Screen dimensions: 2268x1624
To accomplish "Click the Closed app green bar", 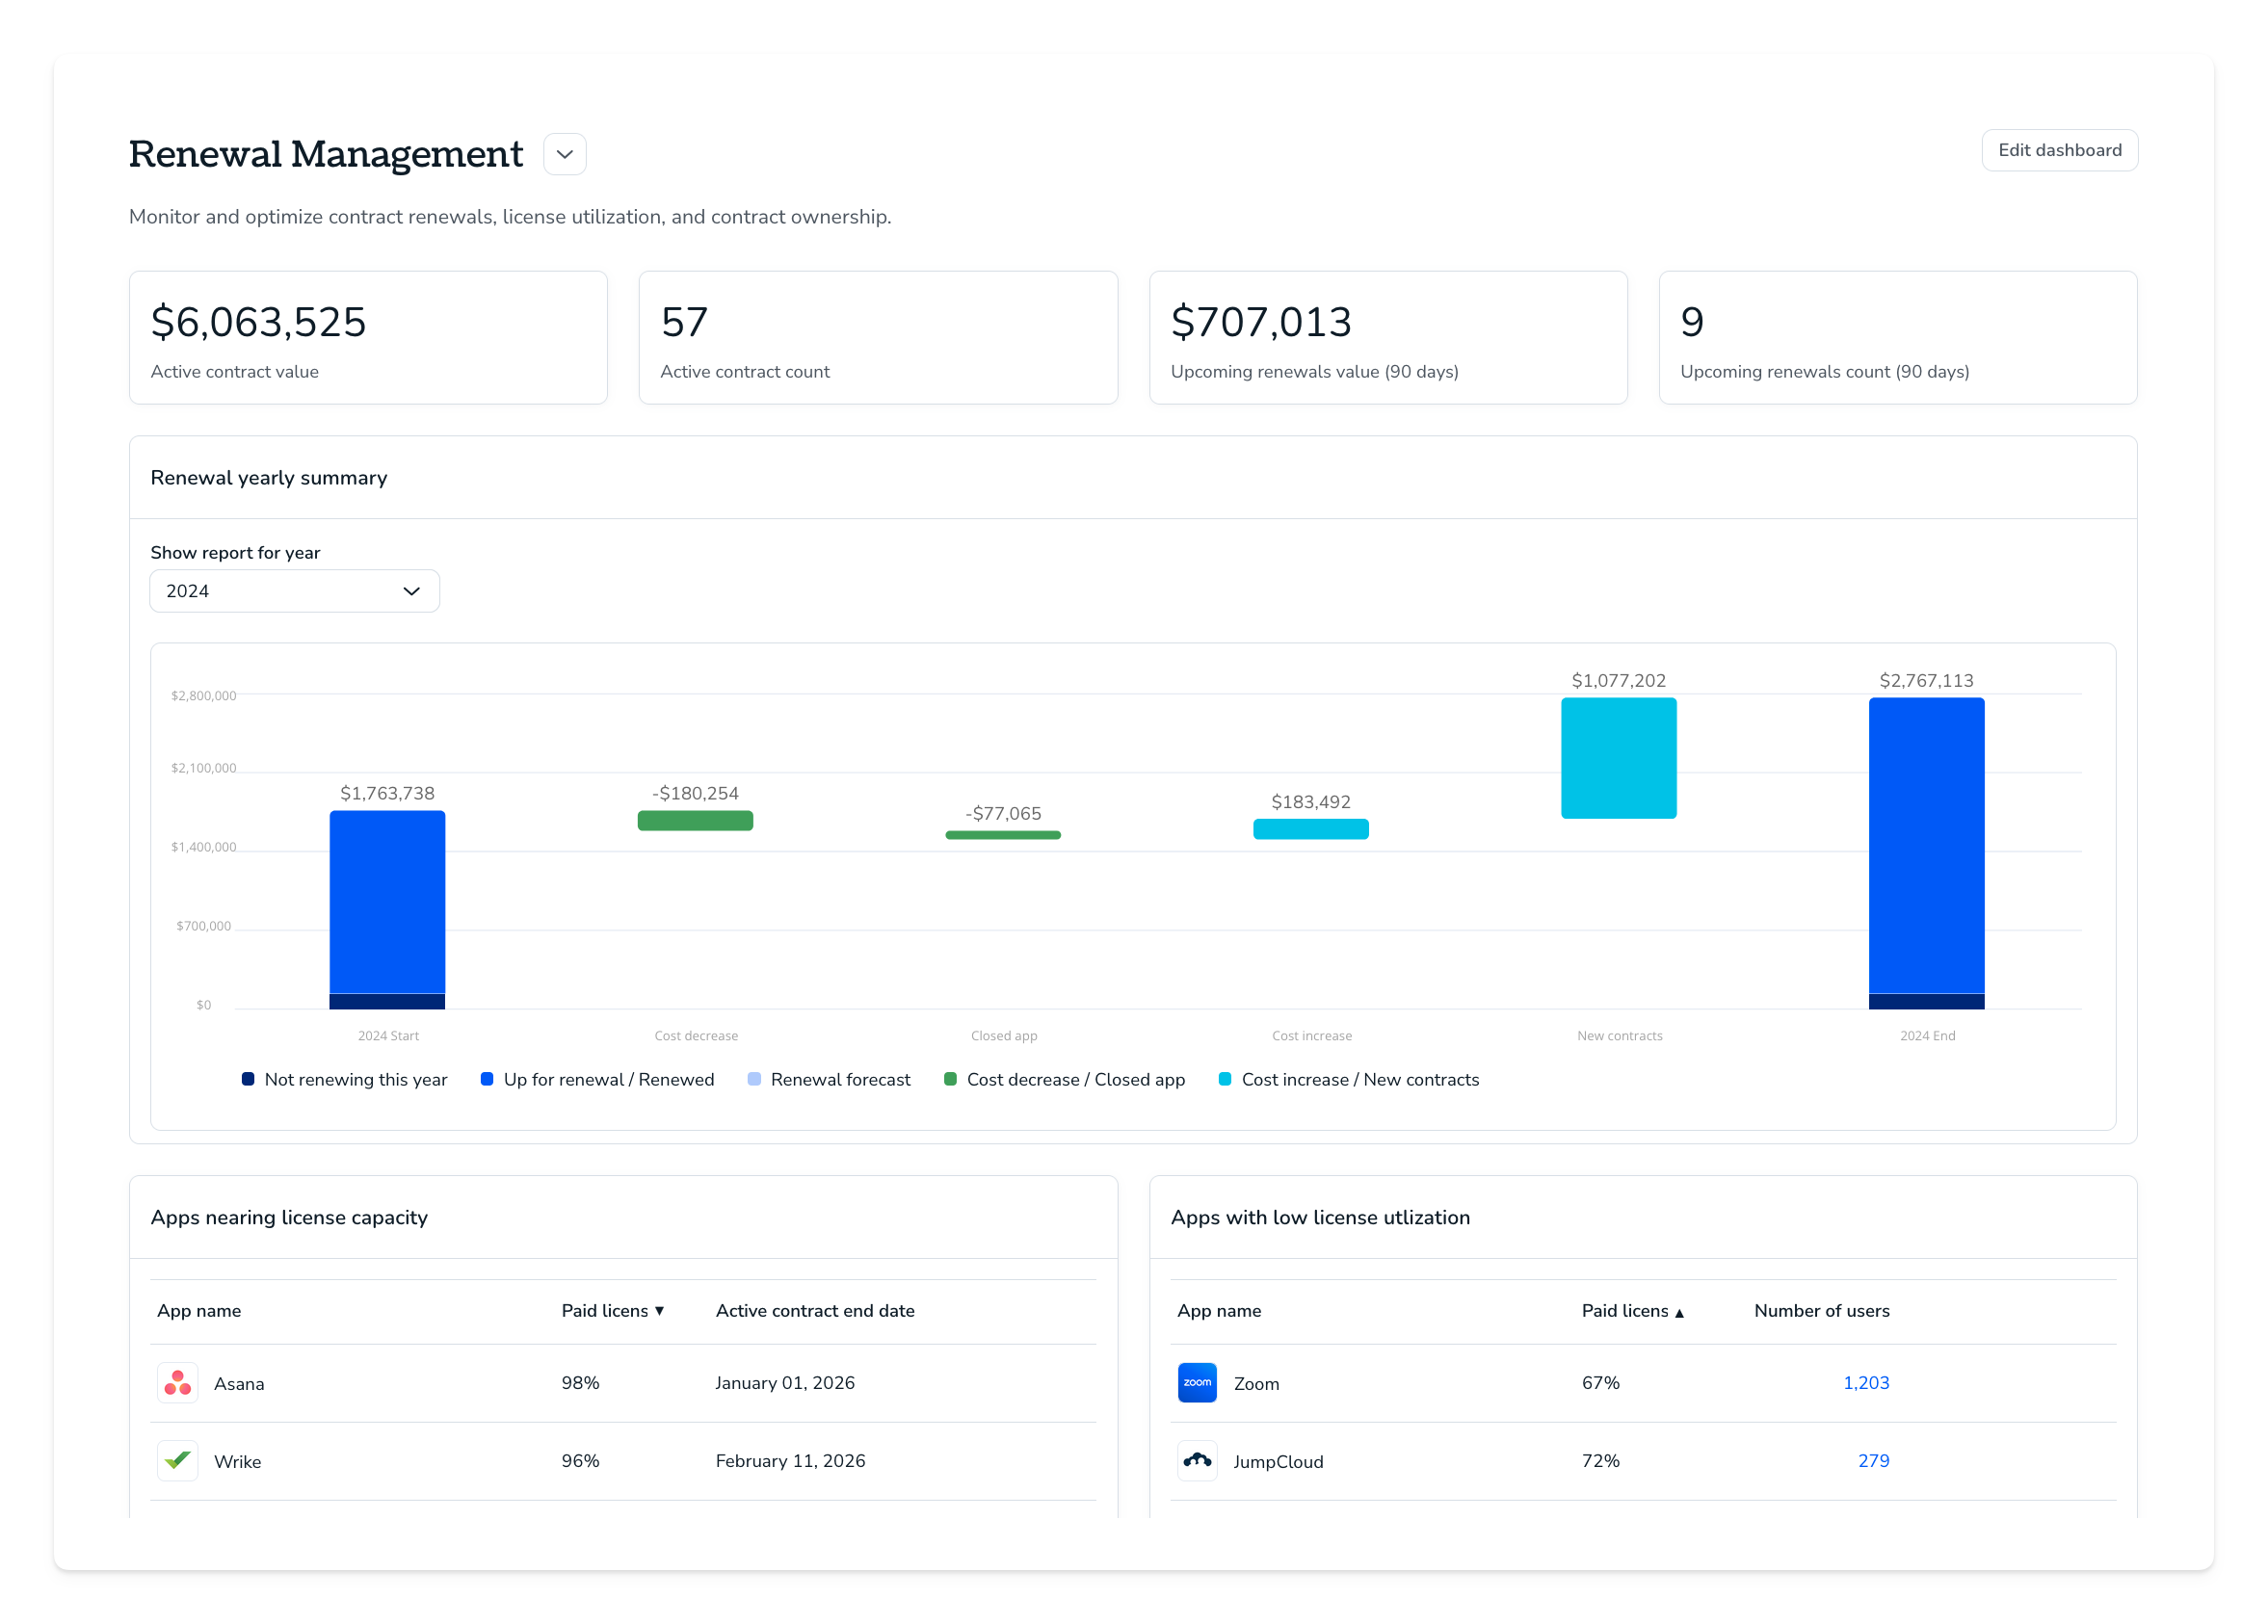I will pyautogui.click(x=1003, y=835).
